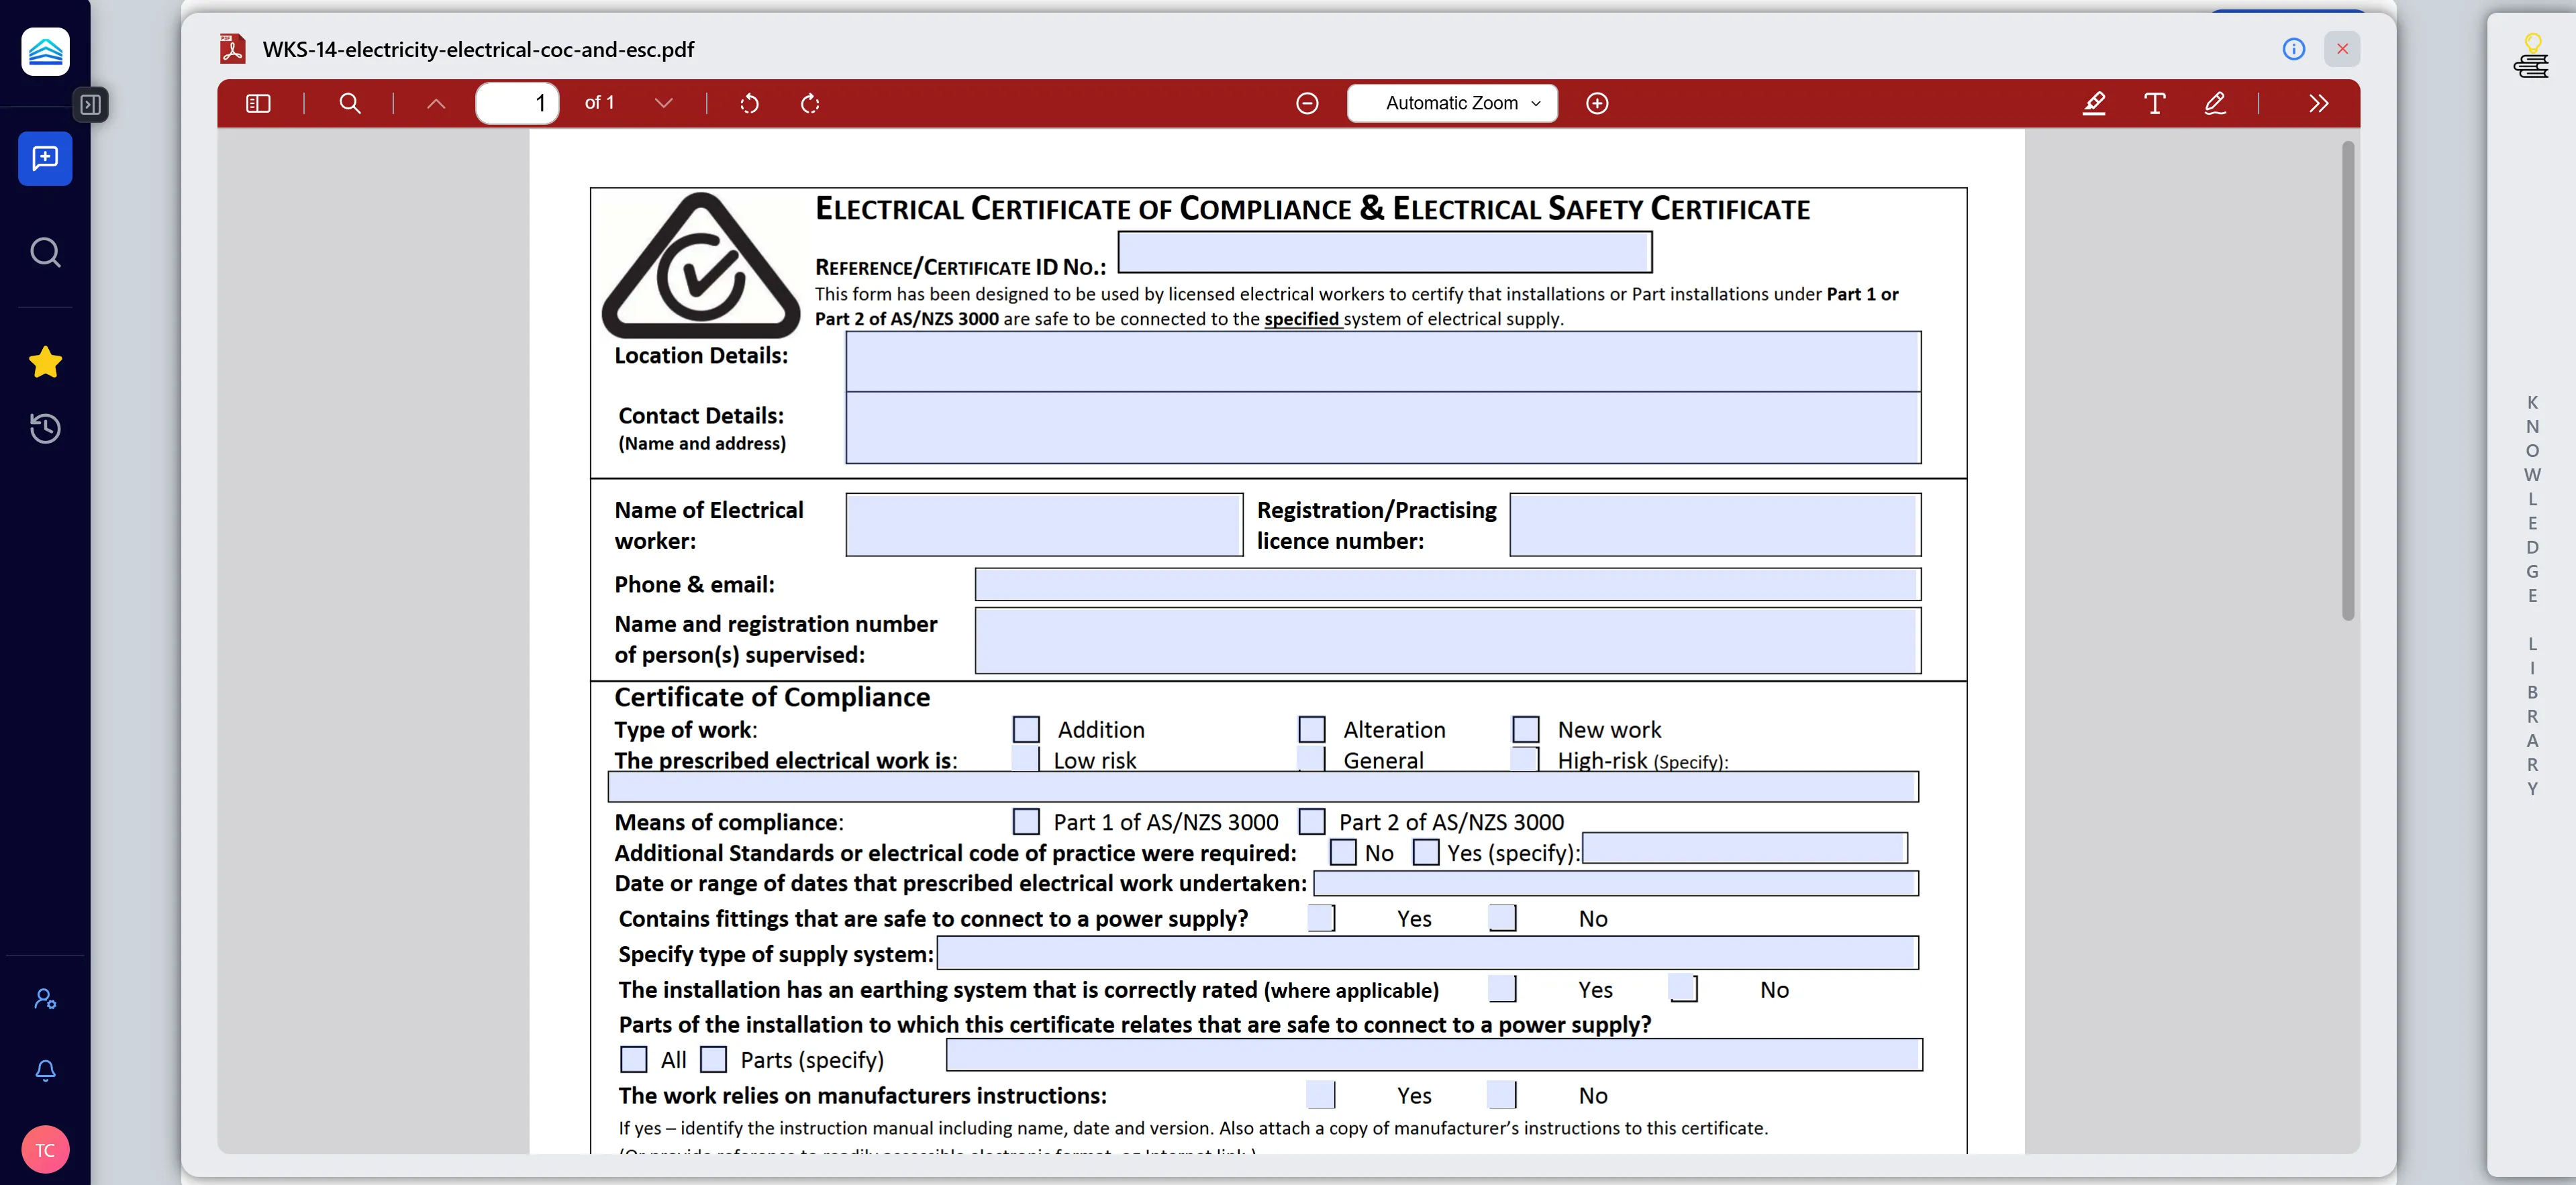Start new chat in sidebar

[x=45, y=158]
